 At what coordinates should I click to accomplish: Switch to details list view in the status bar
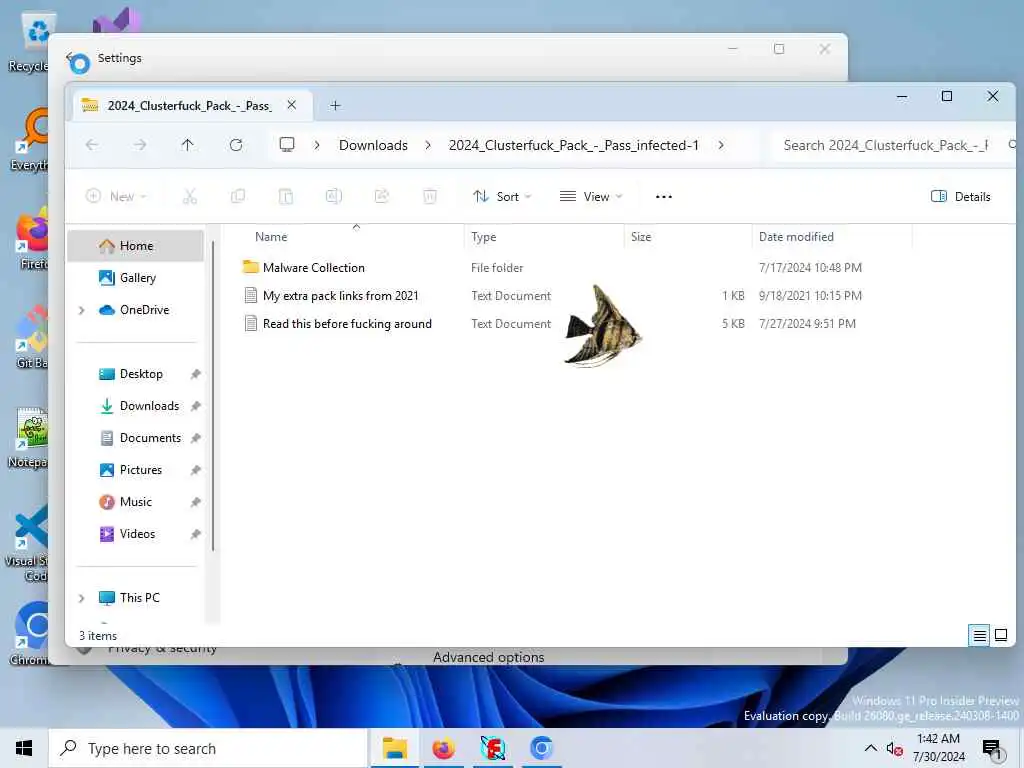pyautogui.click(x=980, y=635)
